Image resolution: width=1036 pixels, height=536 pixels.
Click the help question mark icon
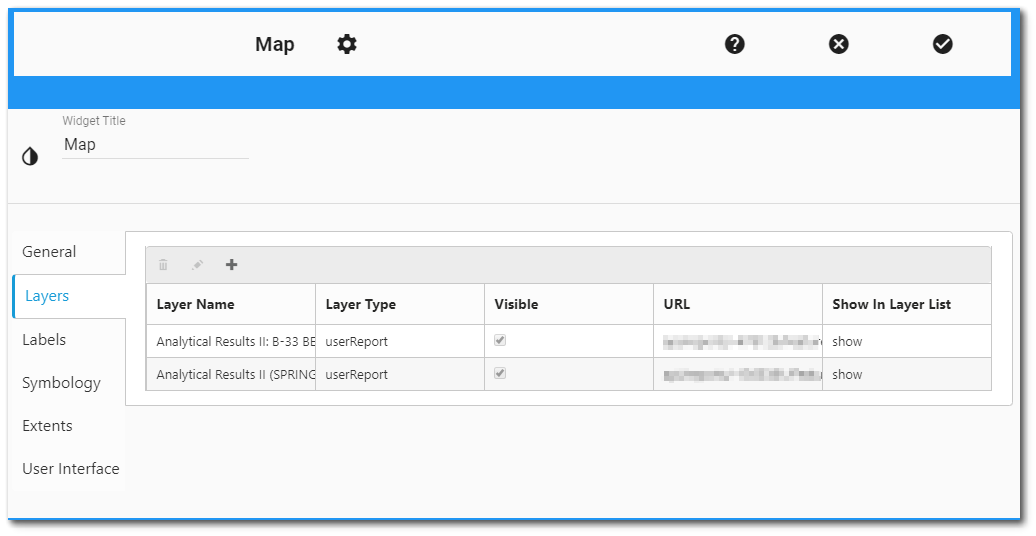click(x=735, y=44)
